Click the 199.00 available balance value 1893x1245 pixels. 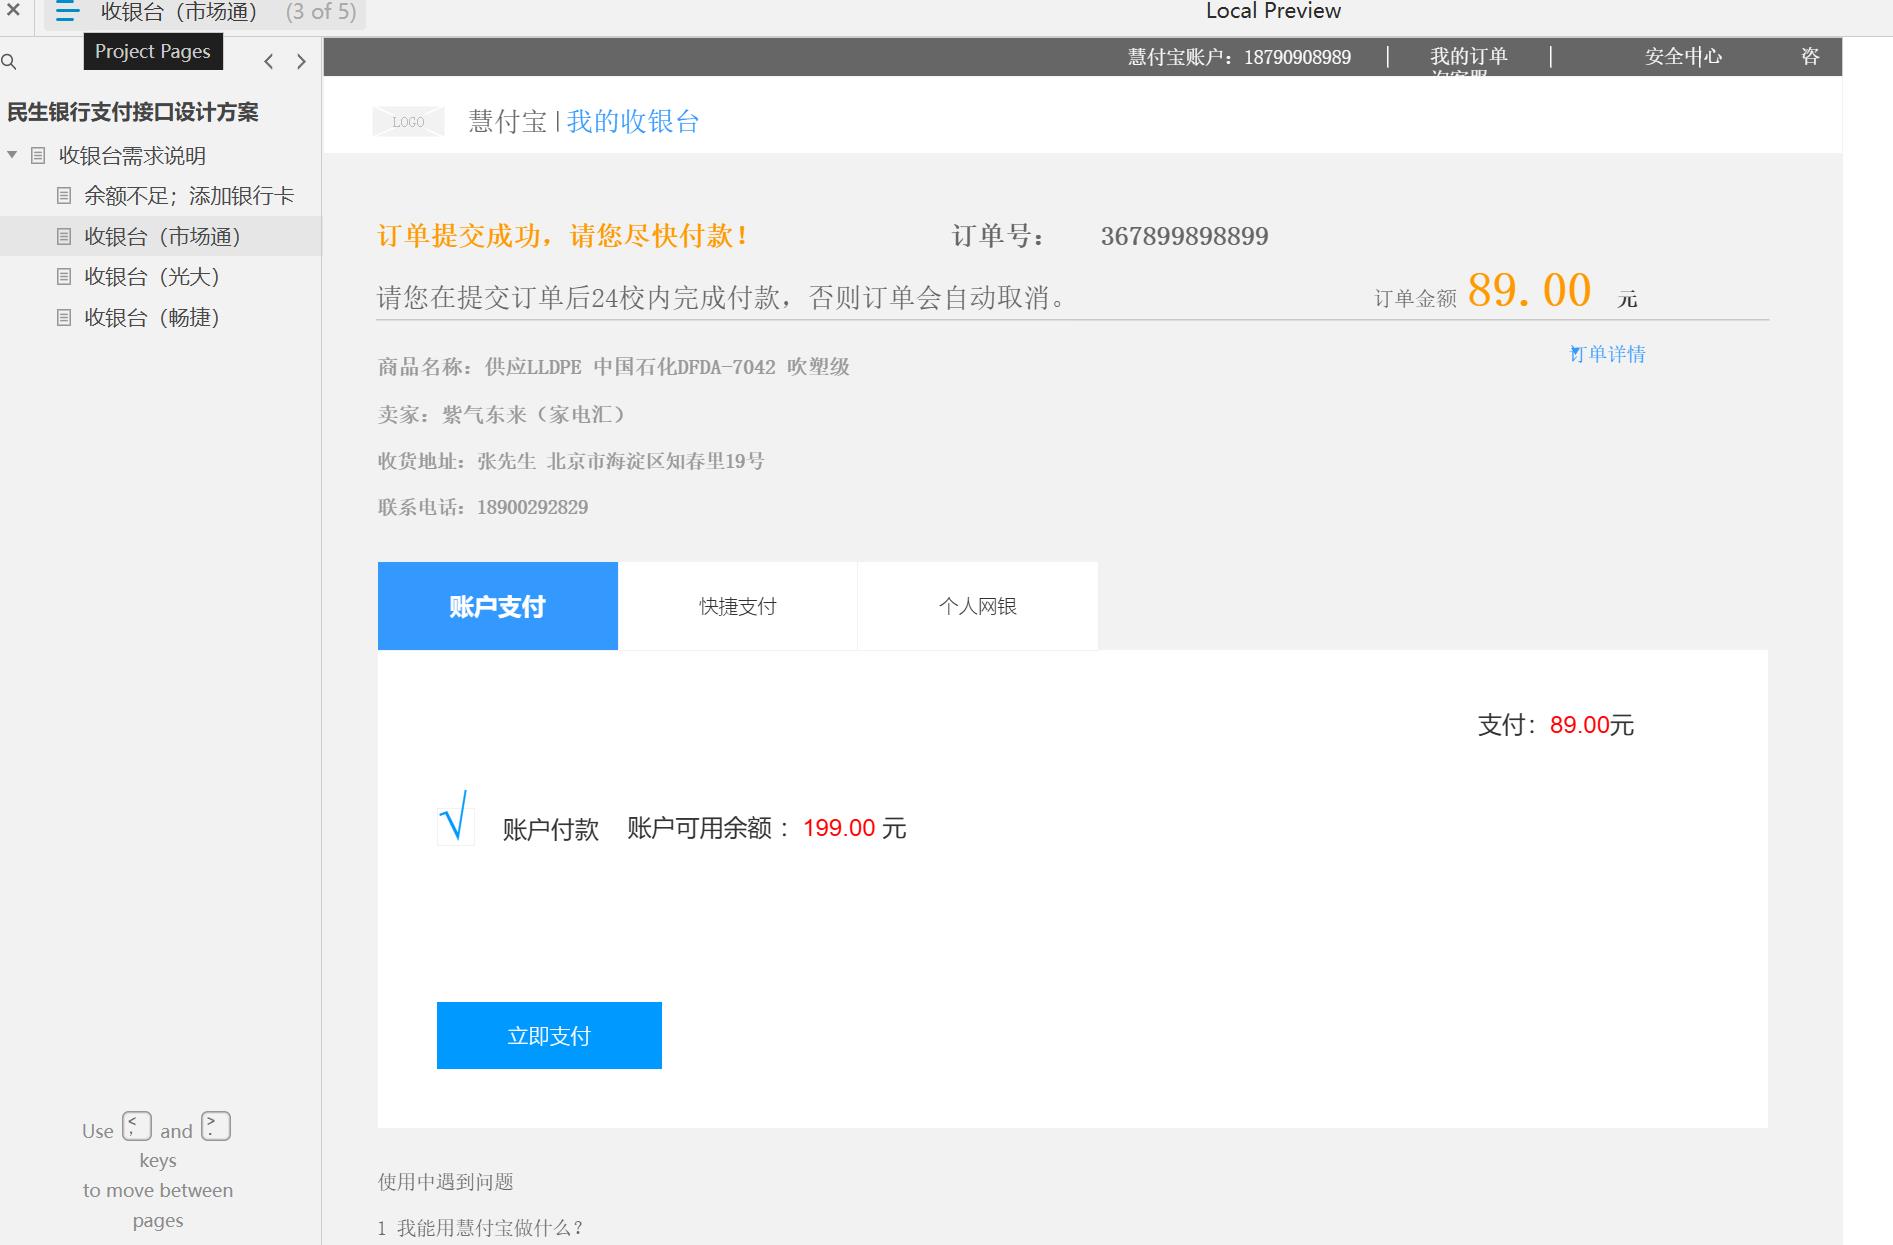(839, 828)
